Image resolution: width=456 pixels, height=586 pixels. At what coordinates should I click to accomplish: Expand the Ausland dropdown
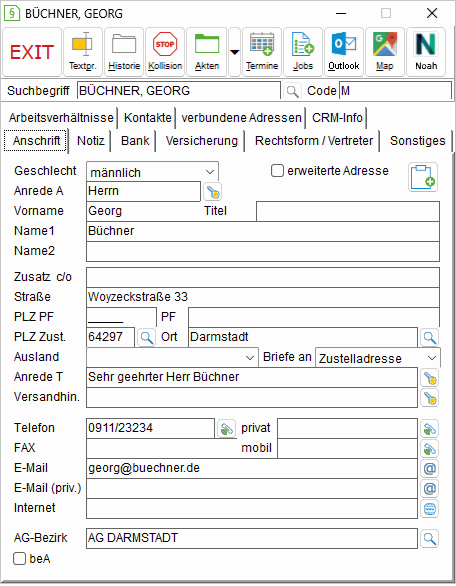tap(250, 358)
